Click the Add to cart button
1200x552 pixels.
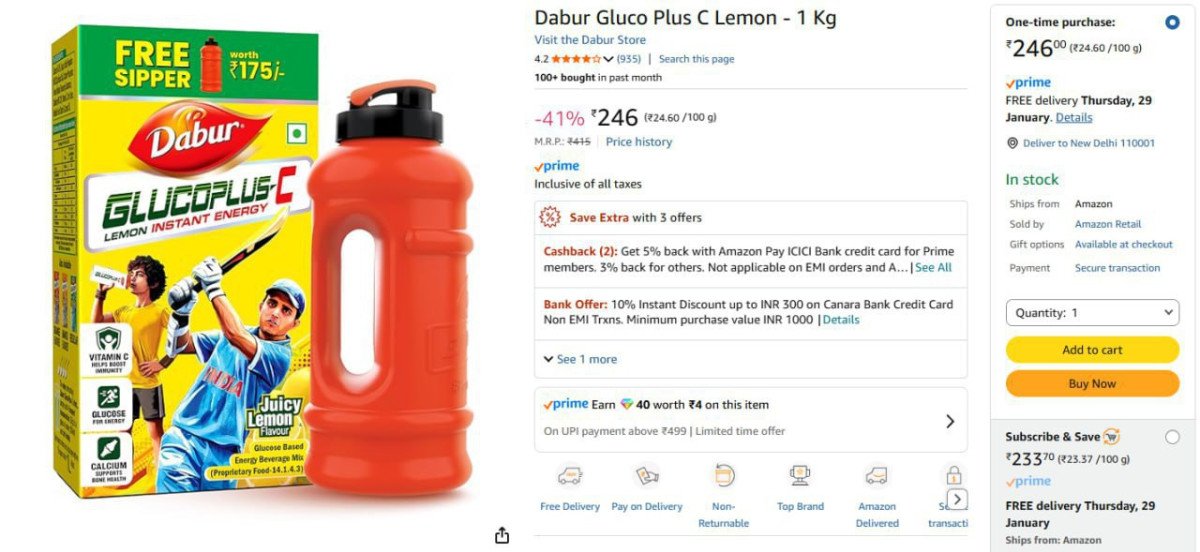(1092, 350)
